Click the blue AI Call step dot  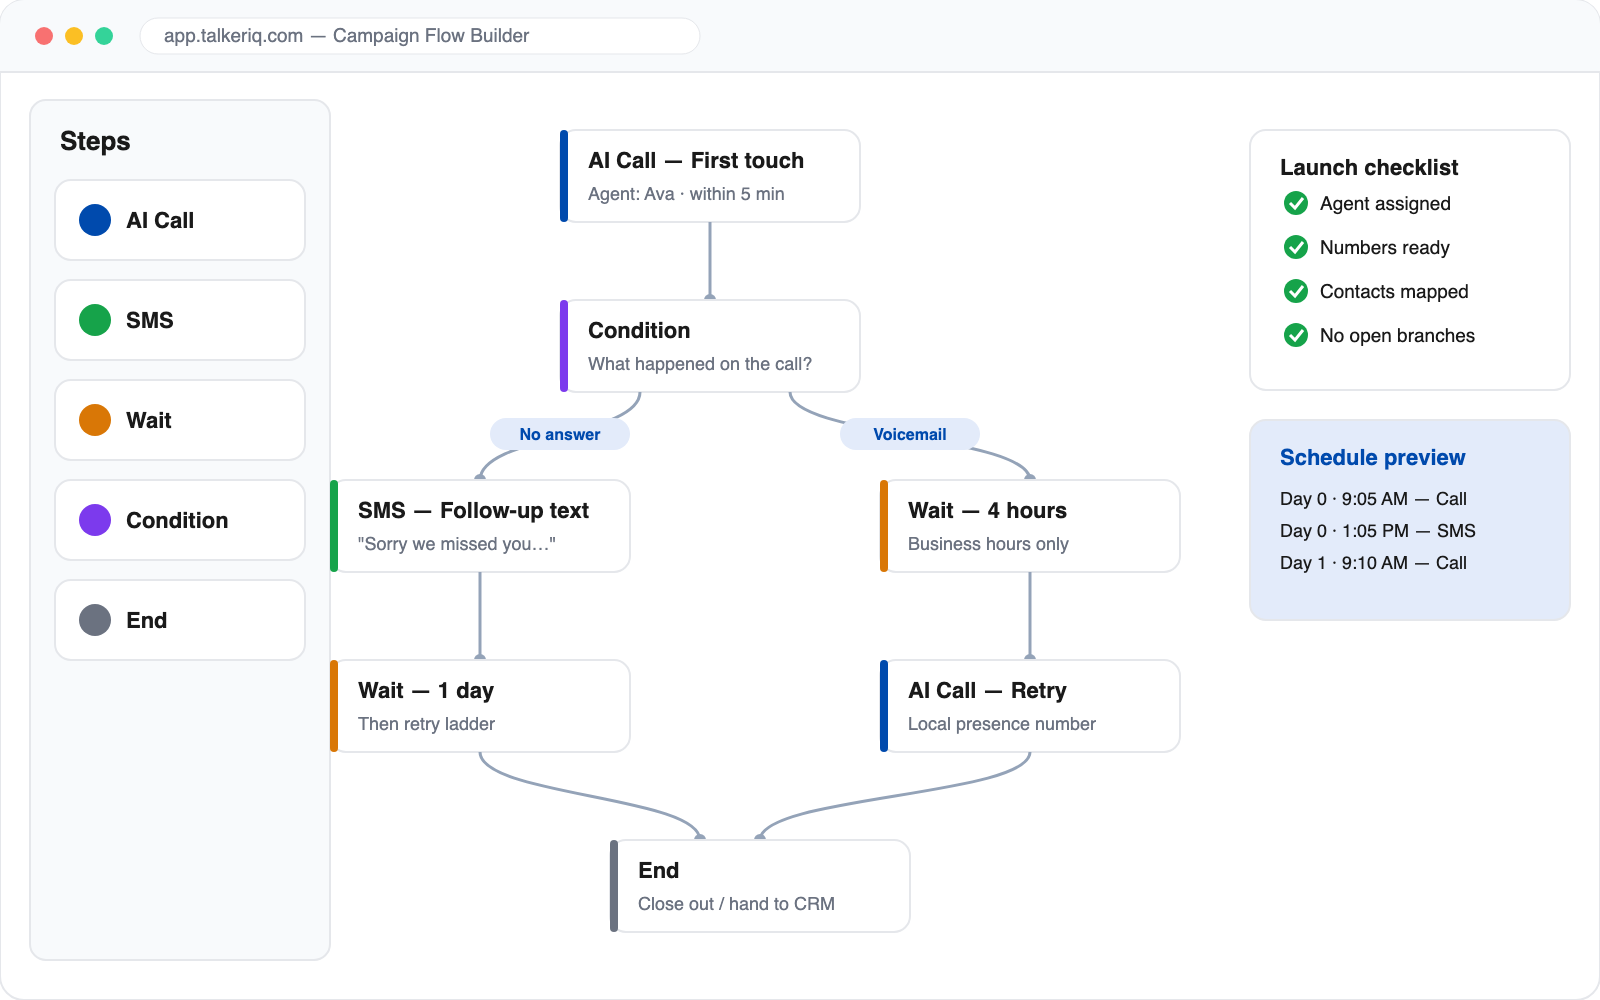[x=95, y=220]
